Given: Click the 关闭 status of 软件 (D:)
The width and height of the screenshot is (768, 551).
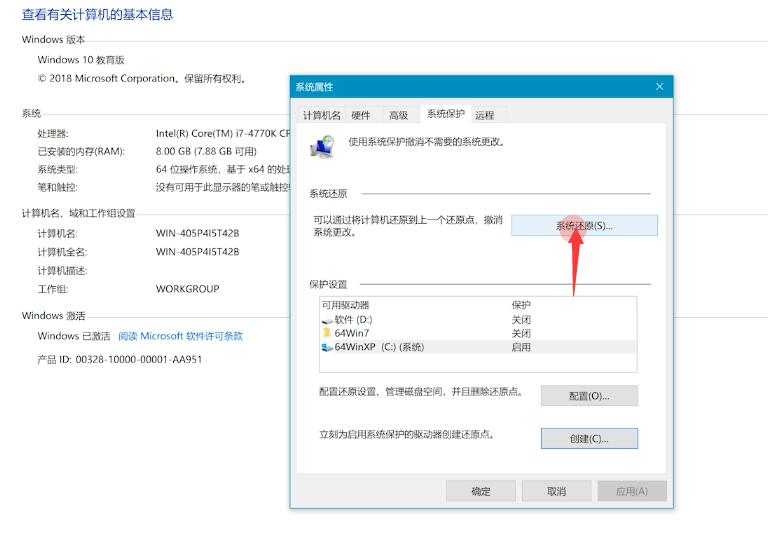Looking at the screenshot, I should tap(521, 320).
